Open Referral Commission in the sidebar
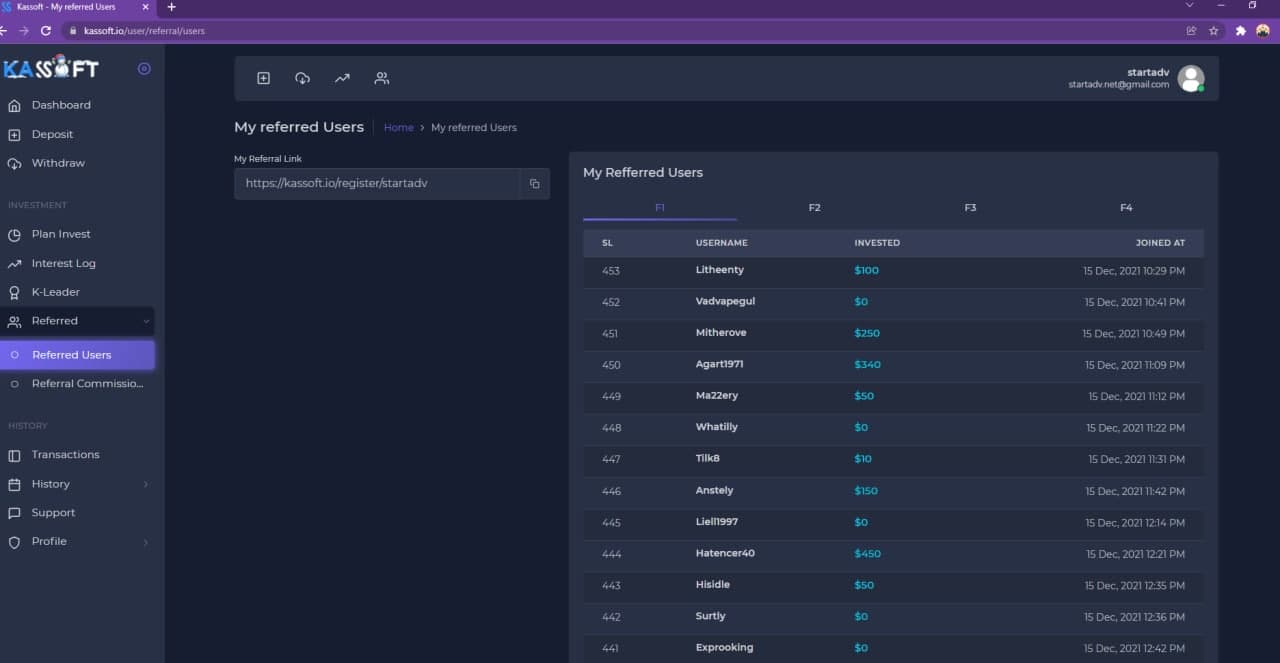This screenshot has height=663, width=1280. [x=87, y=384]
